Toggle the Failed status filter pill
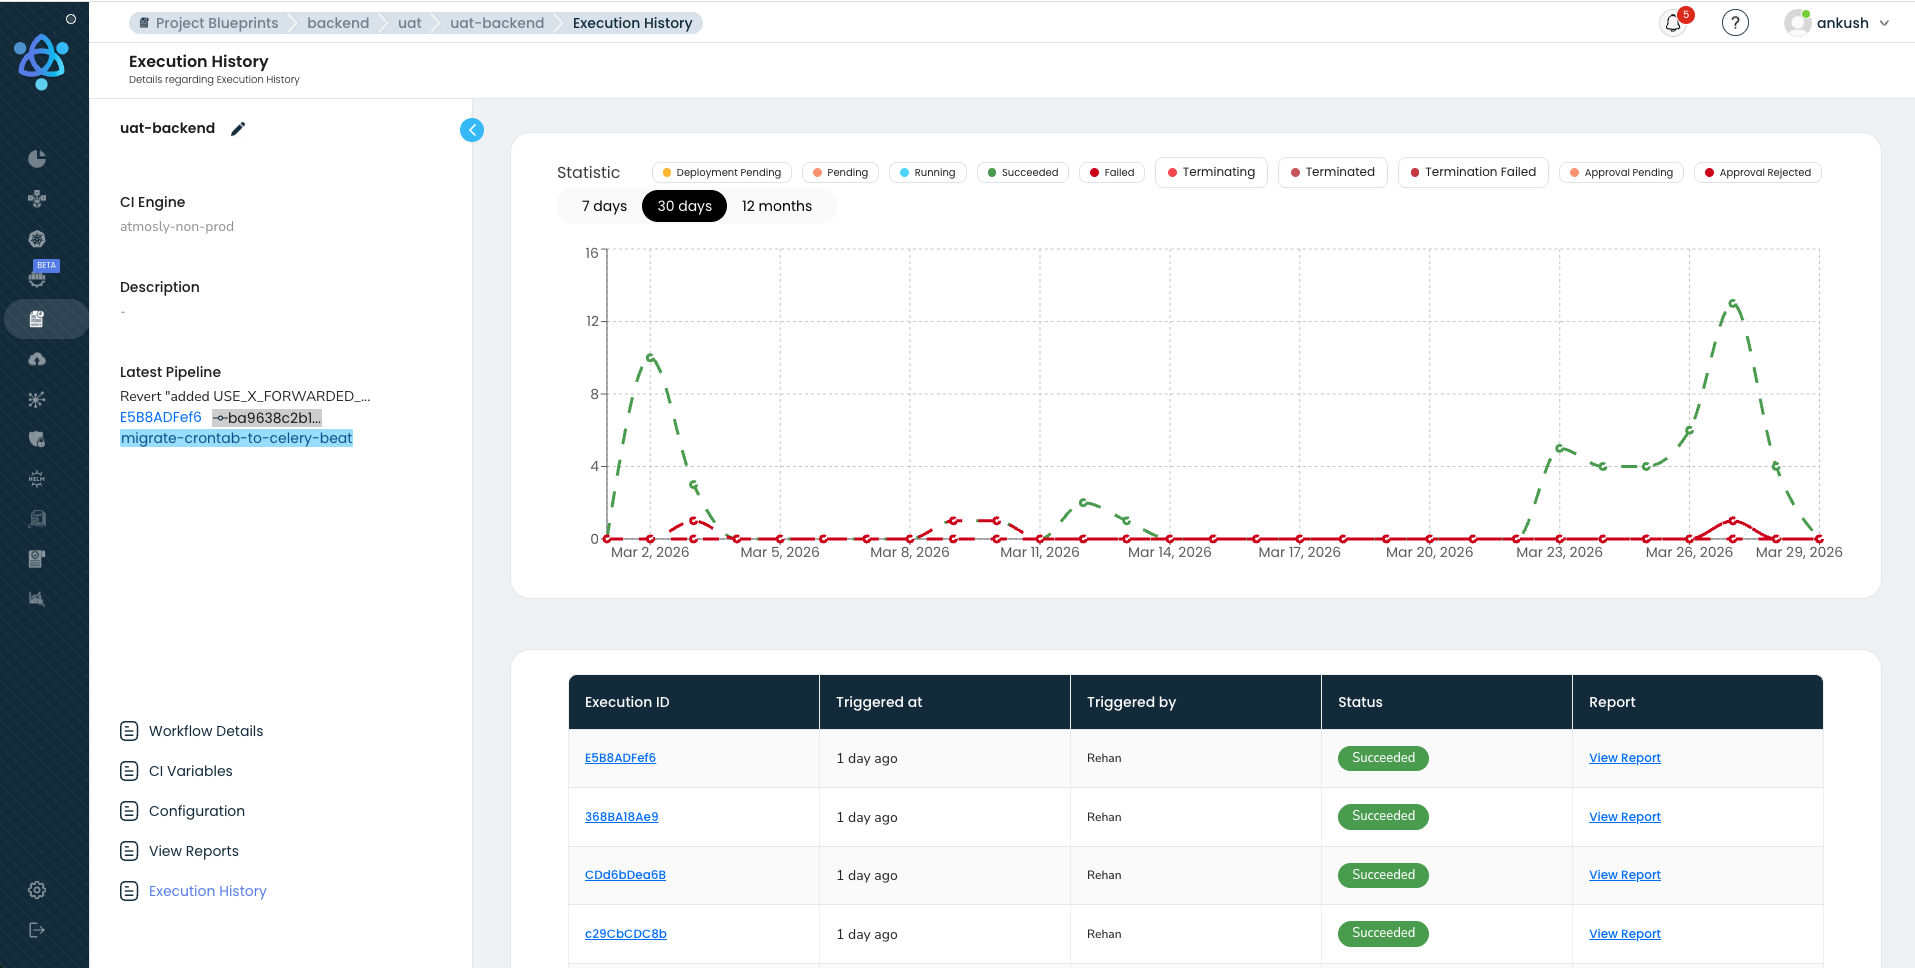The image size is (1915, 968). (x=1111, y=172)
